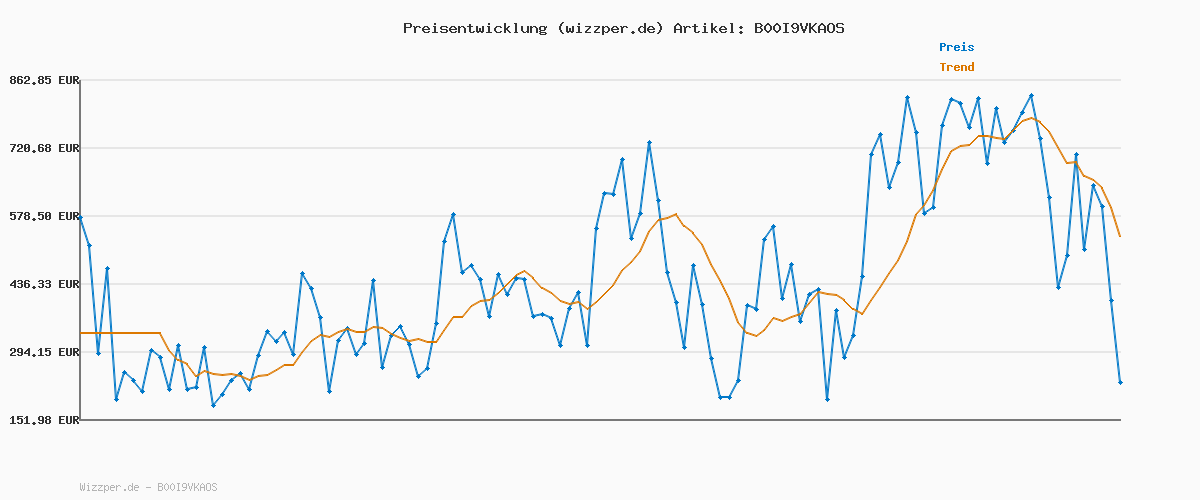The width and height of the screenshot is (1200, 500).
Task: Click the flat starting segment of trend line
Action: (120, 332)
